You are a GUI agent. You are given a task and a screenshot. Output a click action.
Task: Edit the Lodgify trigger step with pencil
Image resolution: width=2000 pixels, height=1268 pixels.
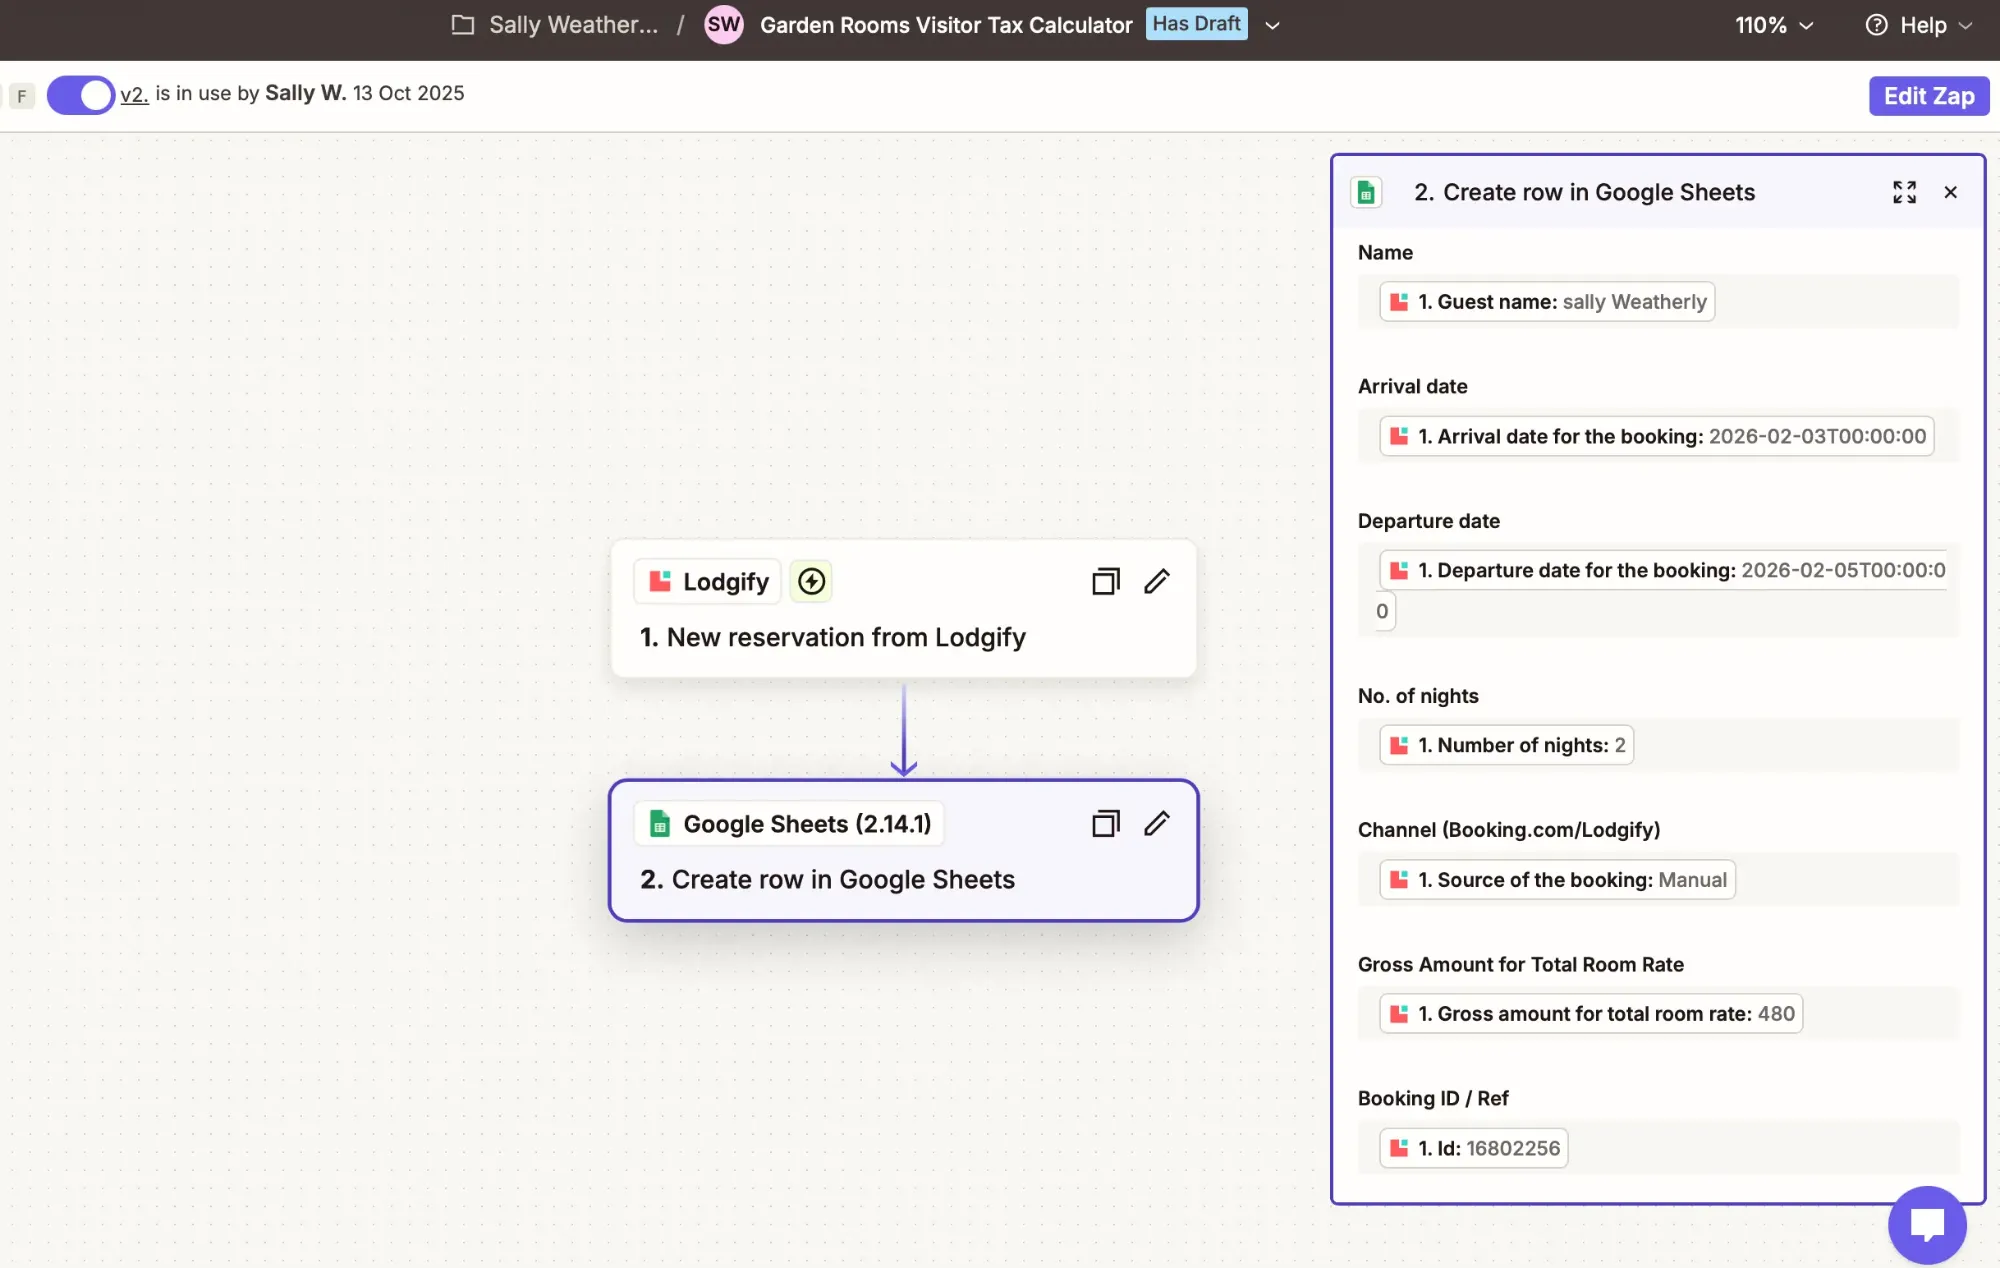point(1157,581)
